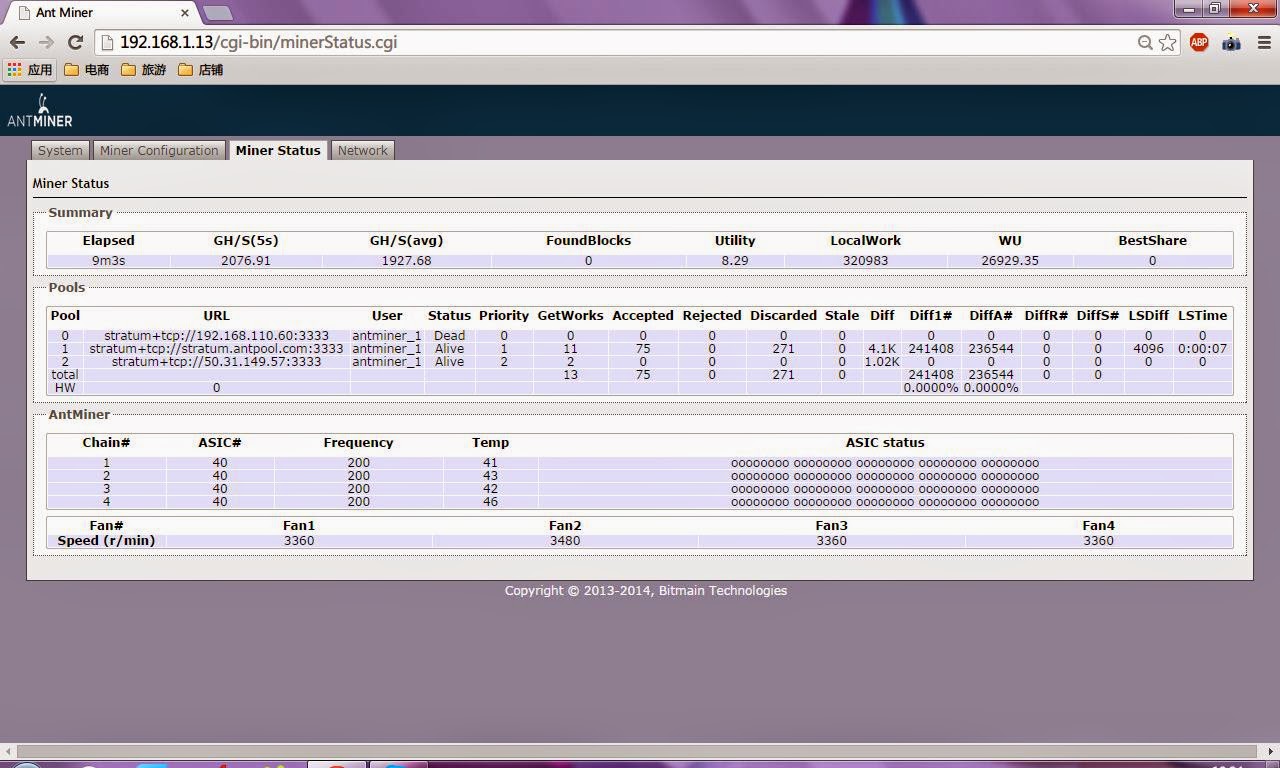1280x768 pixels.
Task: Switch to the System tab
Action: click(x=60, y=150)
